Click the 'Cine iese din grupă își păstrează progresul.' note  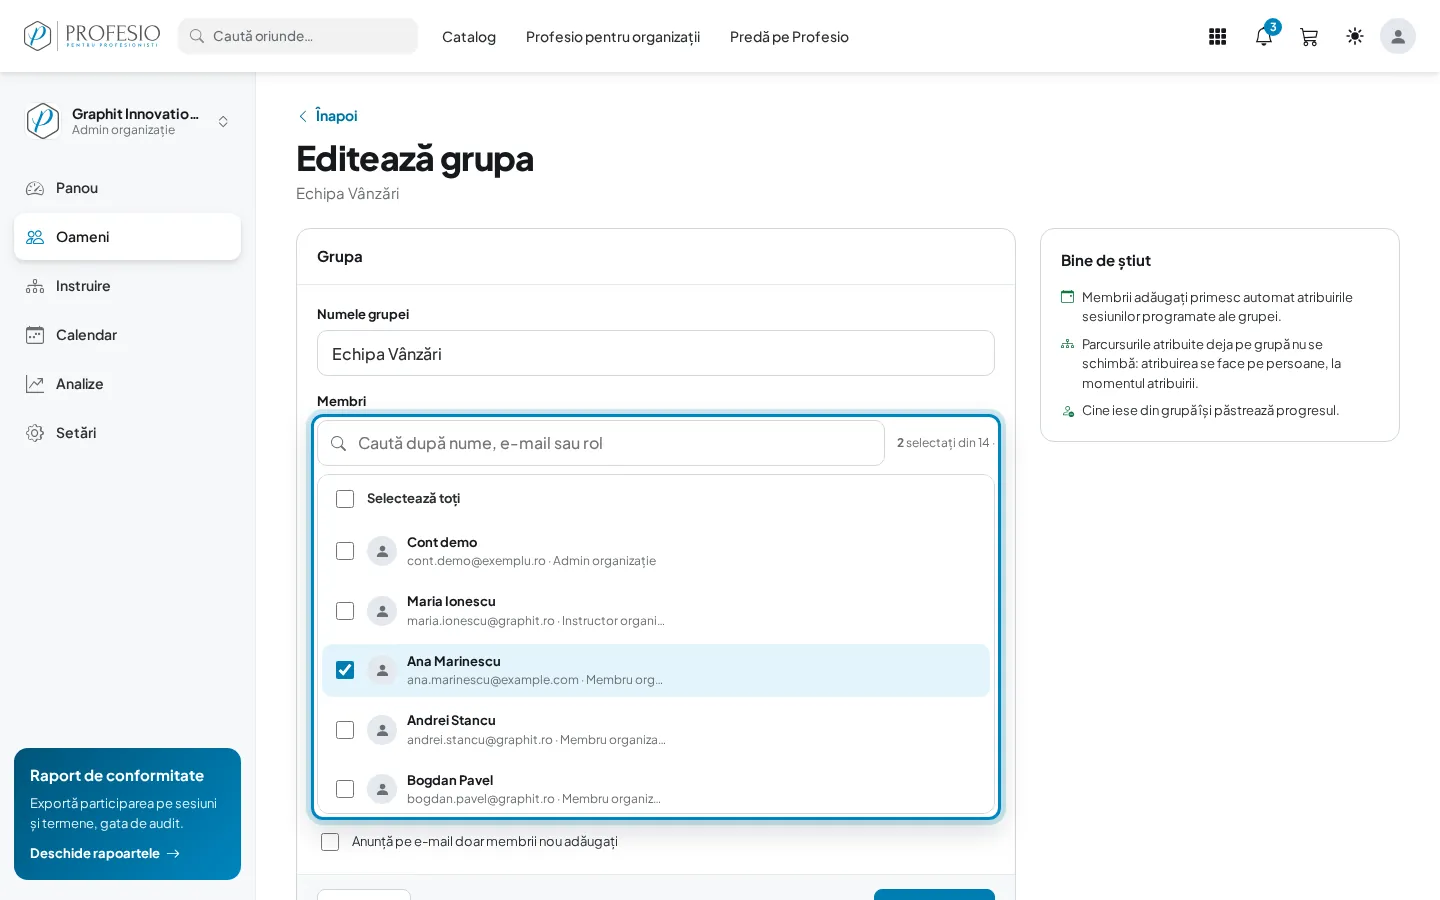(1210, 410)
